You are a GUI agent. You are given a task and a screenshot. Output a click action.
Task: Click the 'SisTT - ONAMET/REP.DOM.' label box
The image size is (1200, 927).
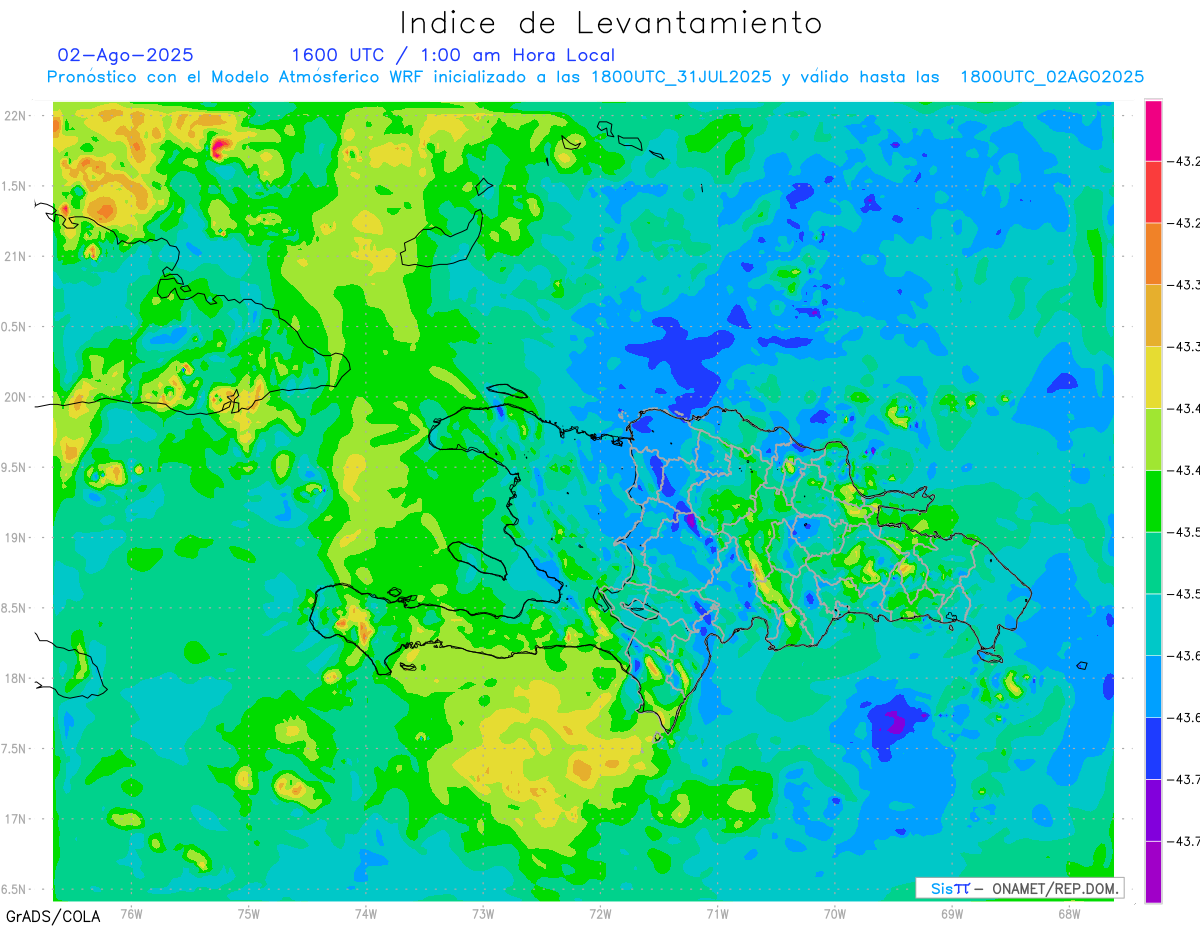point(1020,888)
